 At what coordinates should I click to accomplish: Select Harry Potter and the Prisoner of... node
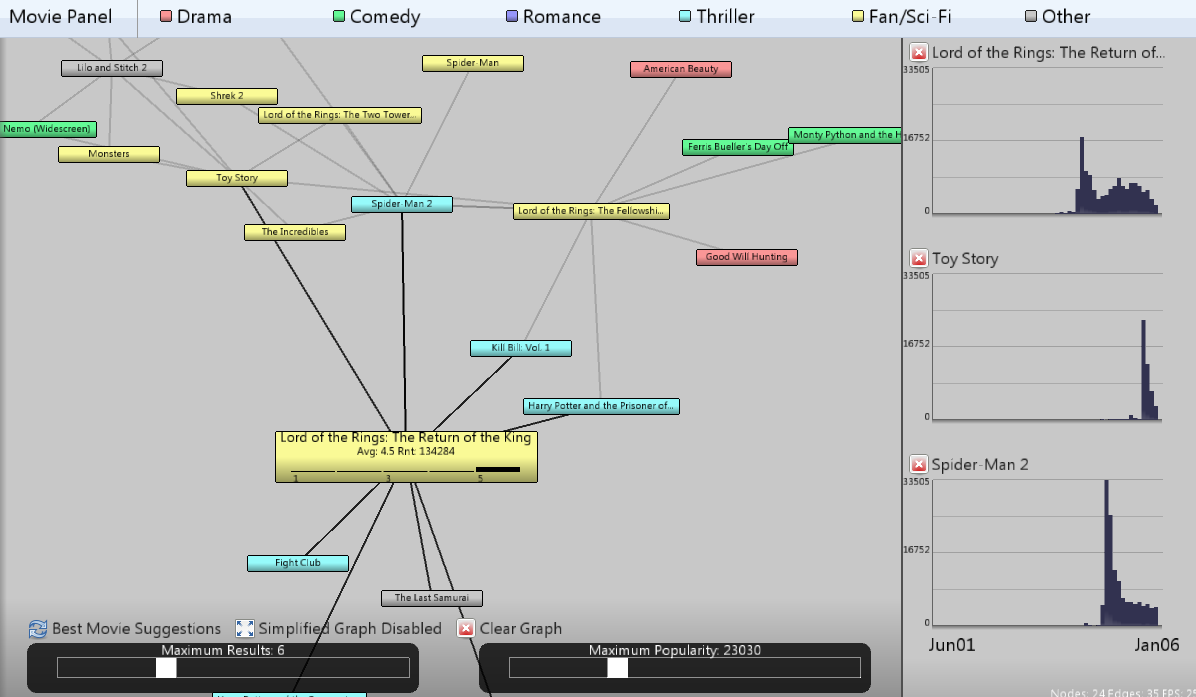[x=601, y=406]
